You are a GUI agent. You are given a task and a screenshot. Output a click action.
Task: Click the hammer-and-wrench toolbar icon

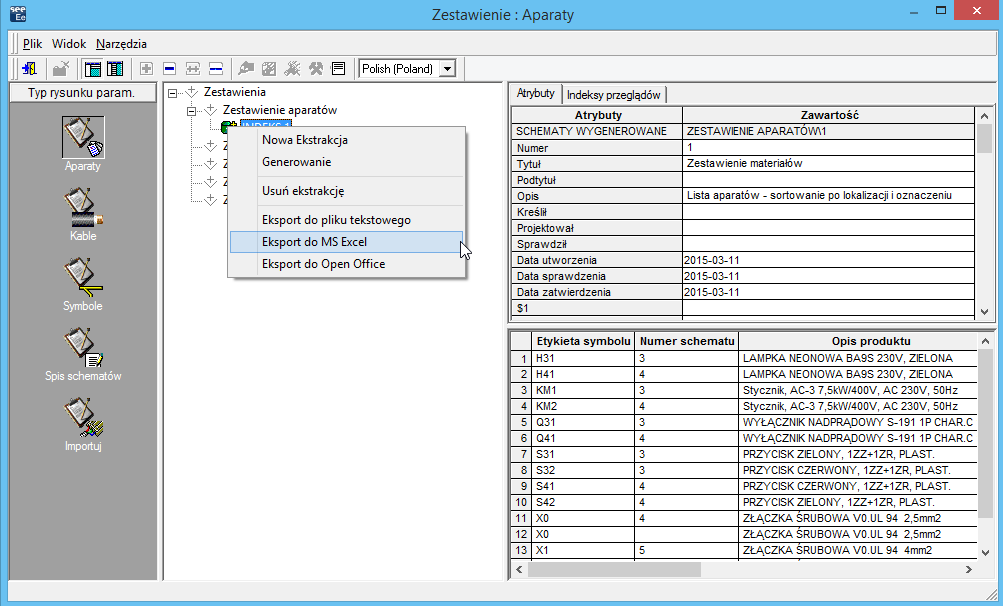[x=316, y=68]
